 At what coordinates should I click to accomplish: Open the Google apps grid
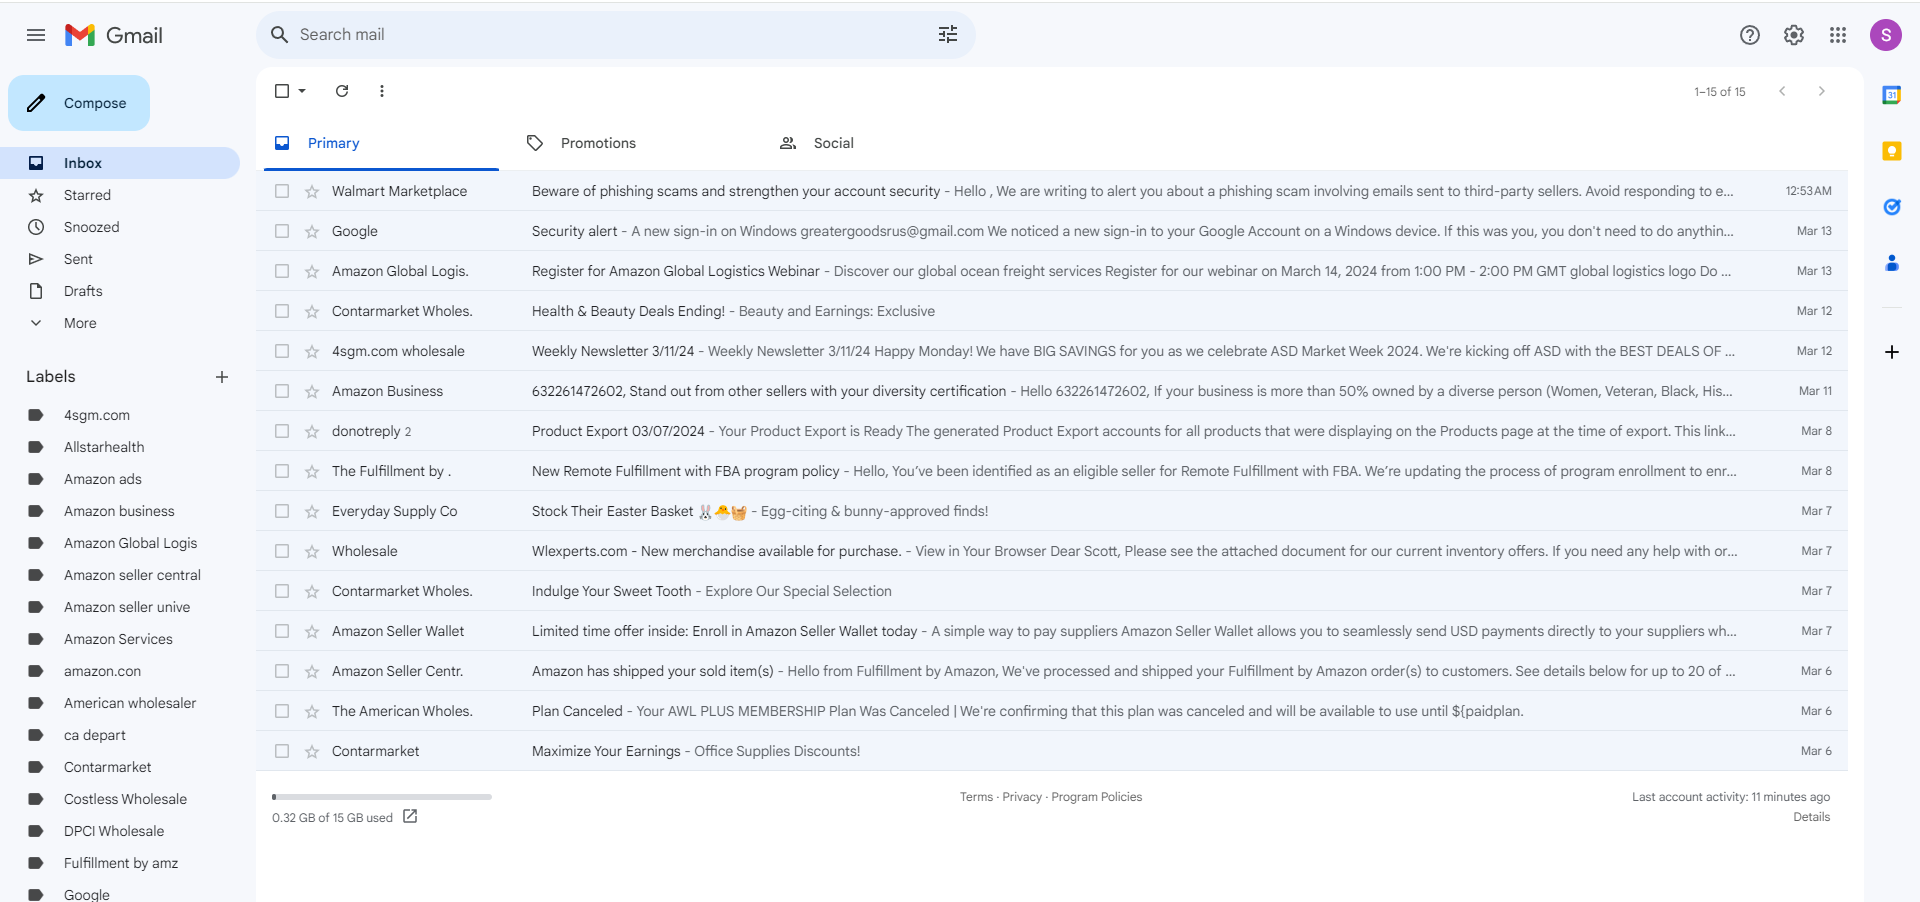1838,35
